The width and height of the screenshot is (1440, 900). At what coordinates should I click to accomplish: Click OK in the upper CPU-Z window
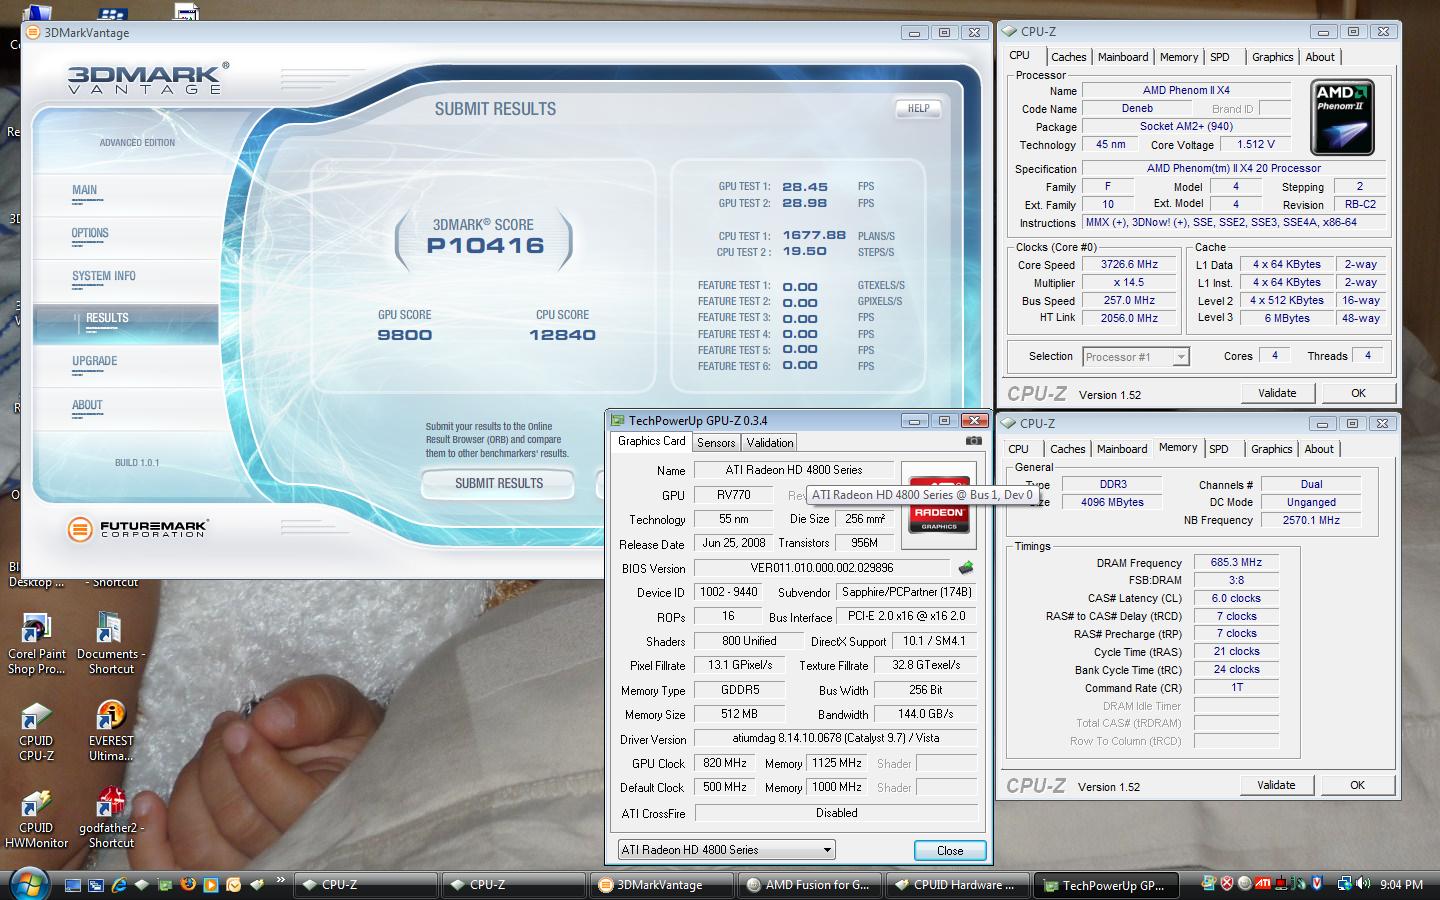1358,393
